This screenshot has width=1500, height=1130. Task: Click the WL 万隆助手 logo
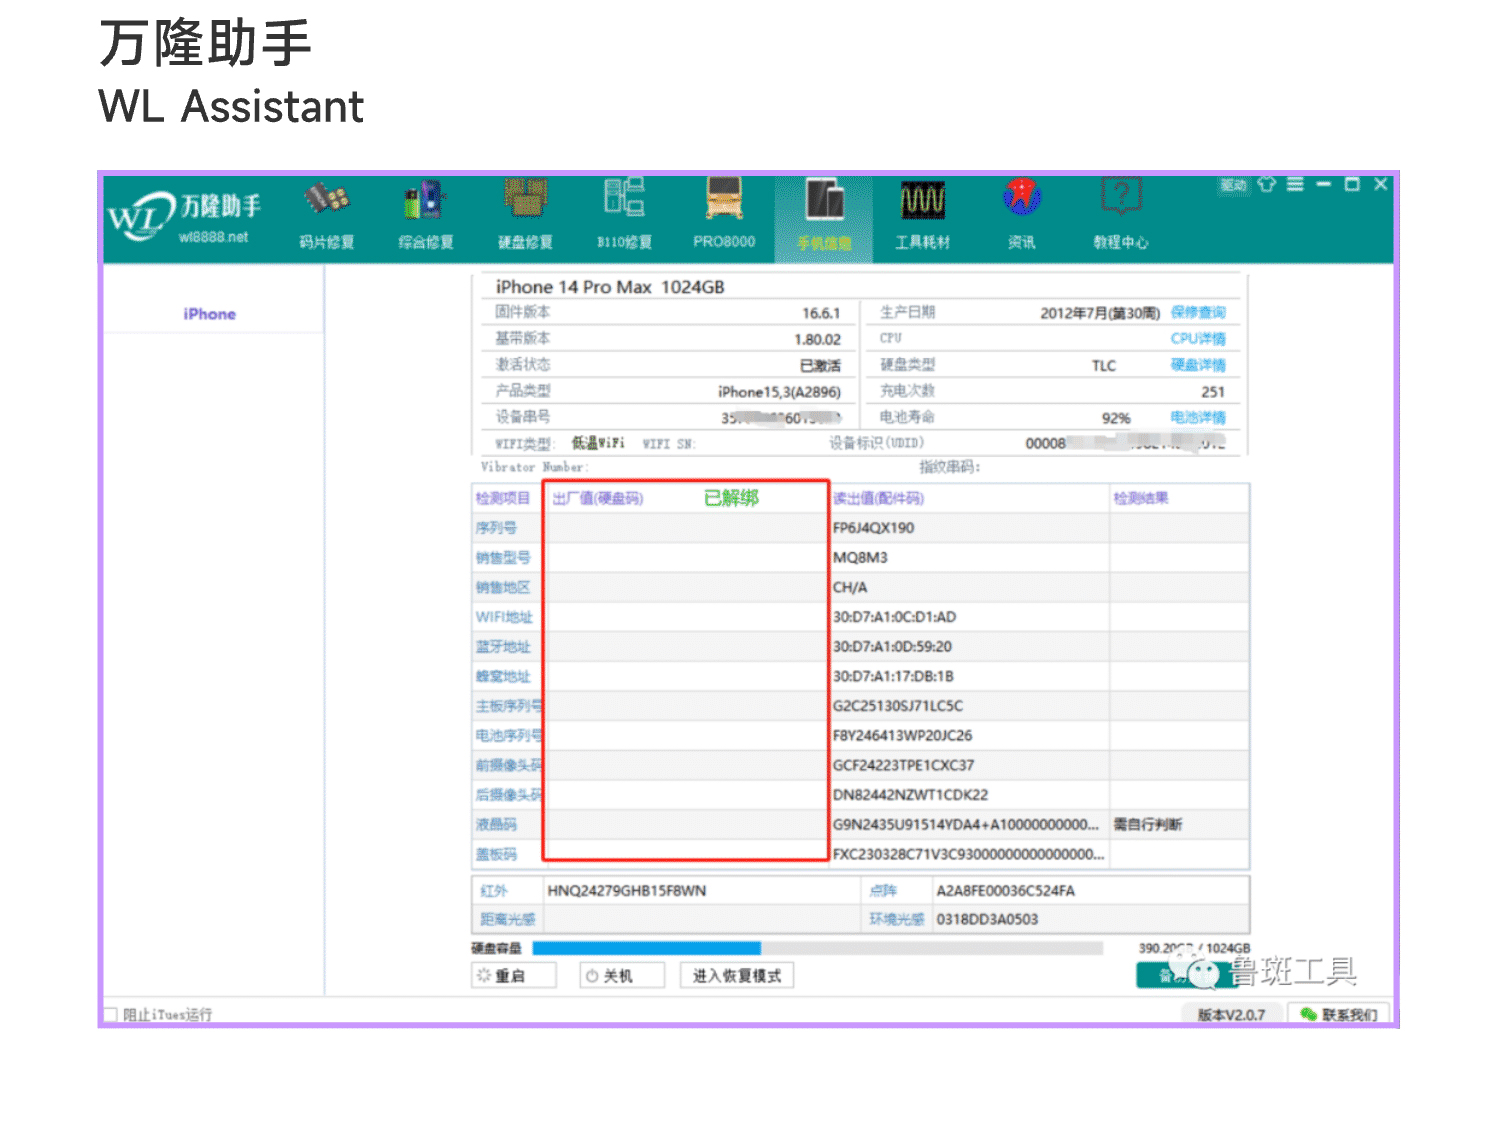point(184,216)
